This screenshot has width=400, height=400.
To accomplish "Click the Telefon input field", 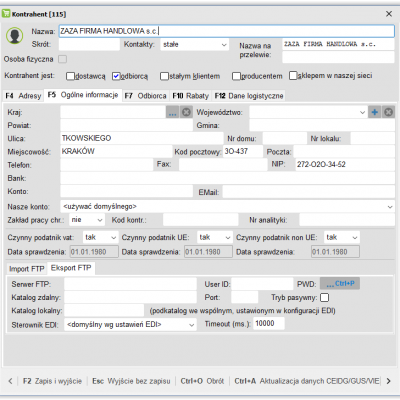I will 106,165.
